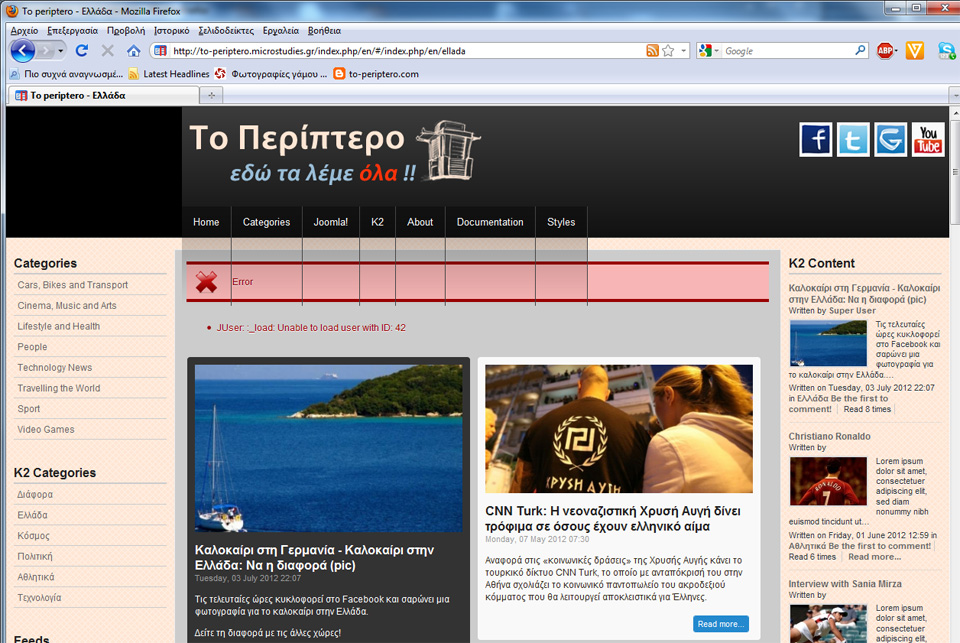Open the Βοήθεια menu

click(324, 31)
